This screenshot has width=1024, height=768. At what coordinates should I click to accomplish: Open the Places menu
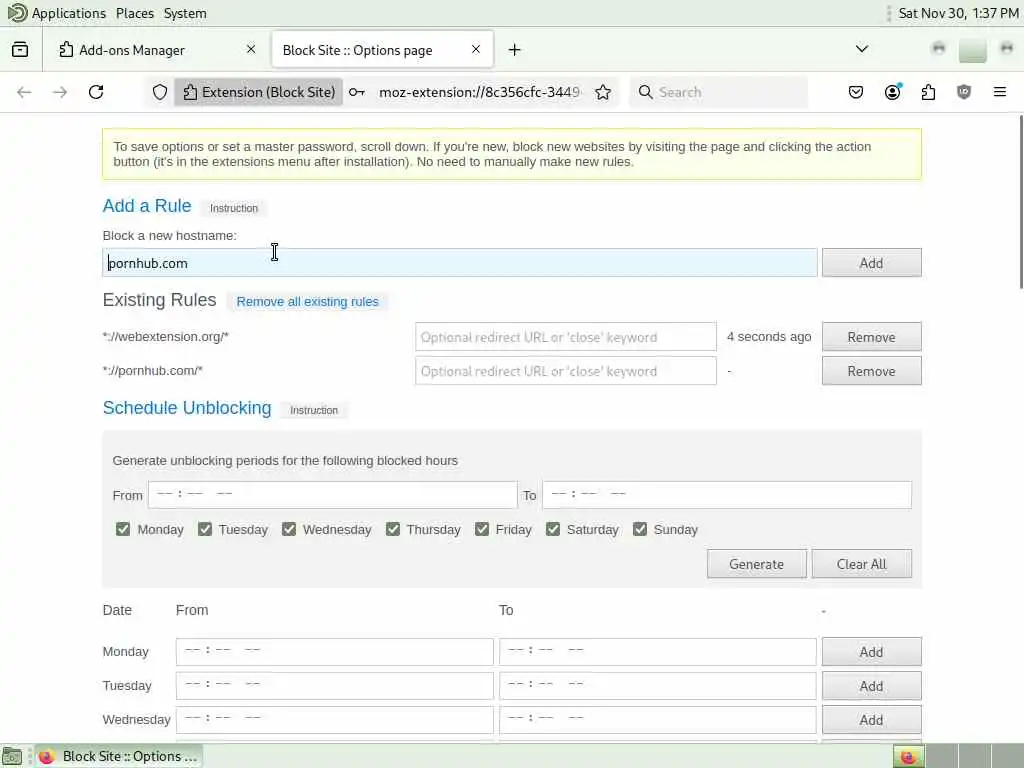click(135, 13)
